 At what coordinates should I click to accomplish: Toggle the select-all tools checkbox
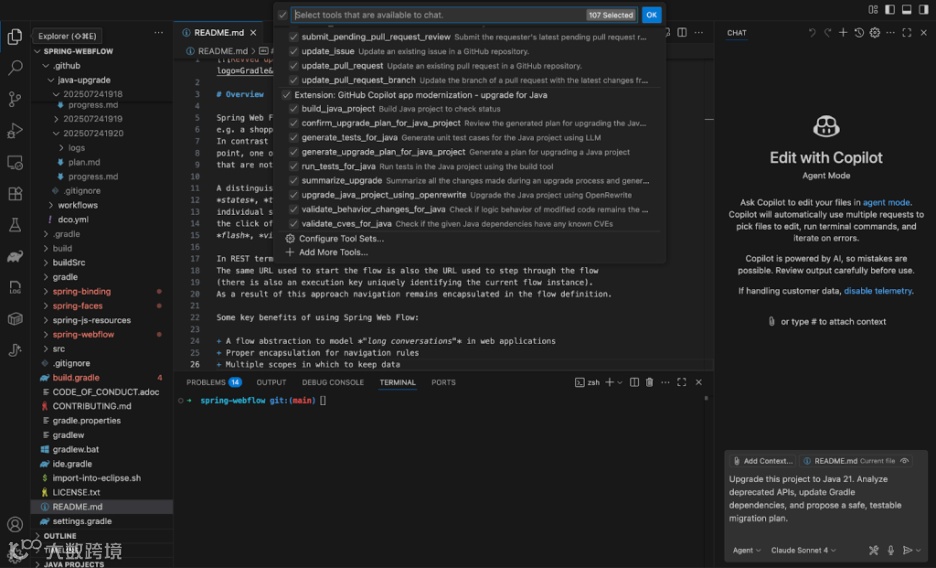[x=282, y=15]
